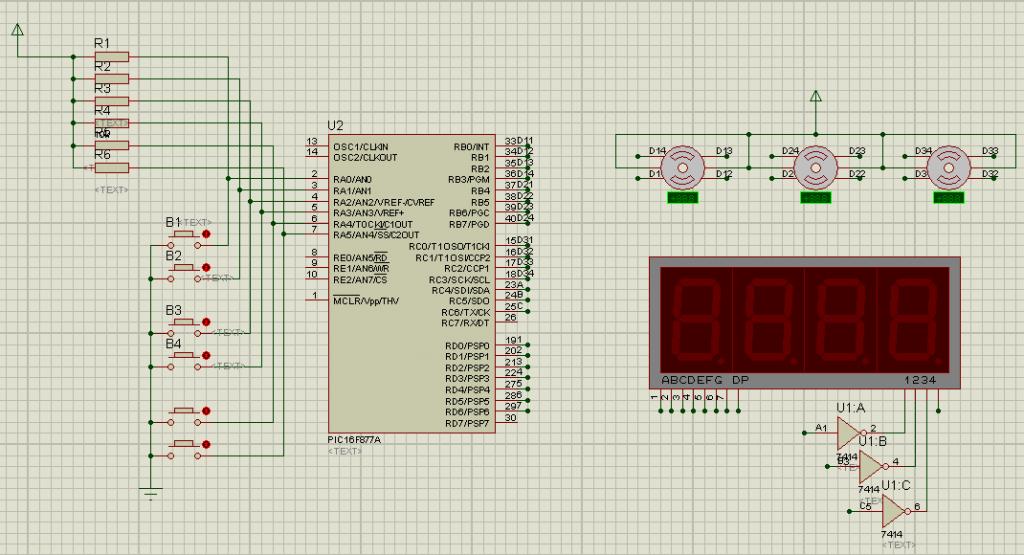The width and height of the screenshot is (1024, 555).
Task: Toggle the red latch dot on B3
Action: pyautogui.click(x=206, y=322)
